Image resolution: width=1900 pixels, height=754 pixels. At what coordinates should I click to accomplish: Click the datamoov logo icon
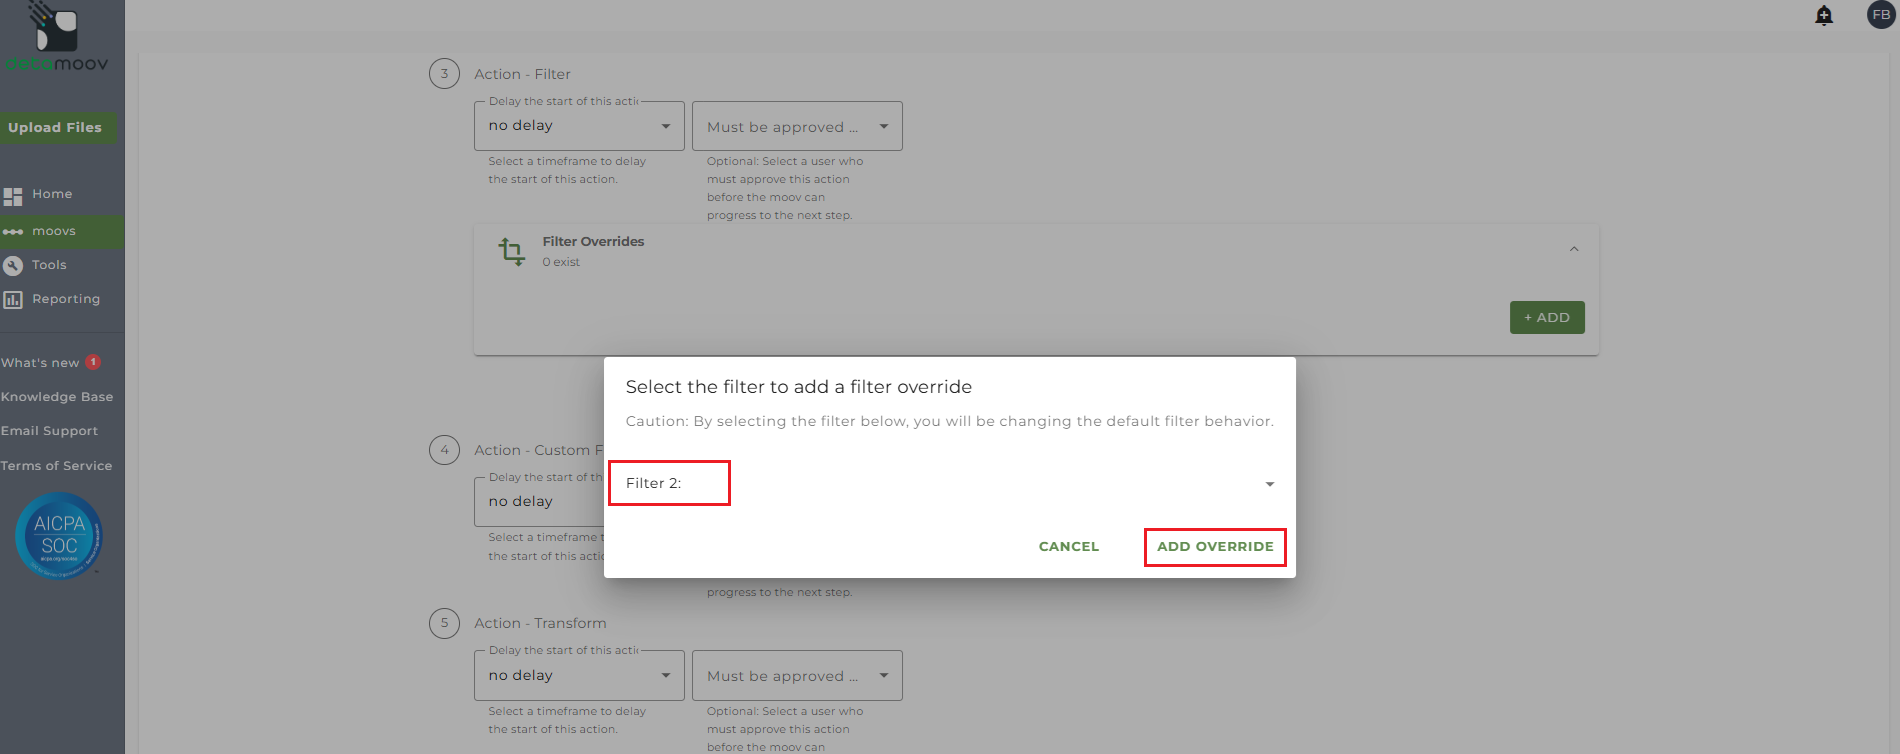(x=56, y=30)
